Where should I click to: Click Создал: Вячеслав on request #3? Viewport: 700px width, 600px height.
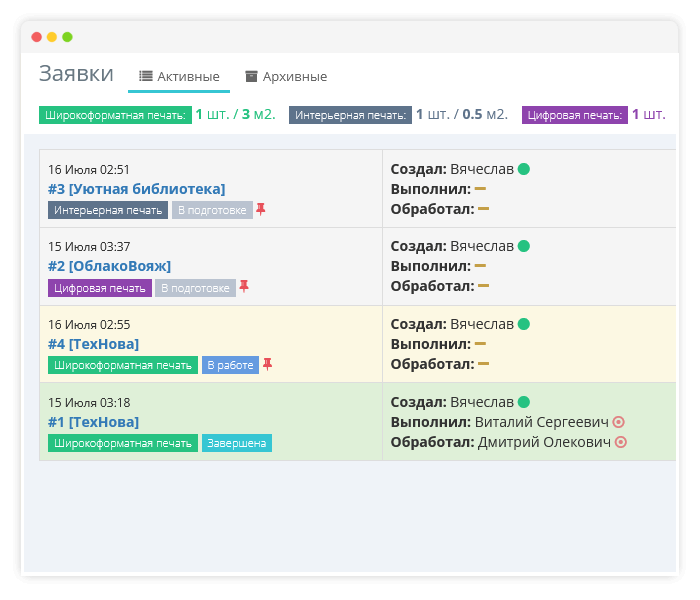452,169
